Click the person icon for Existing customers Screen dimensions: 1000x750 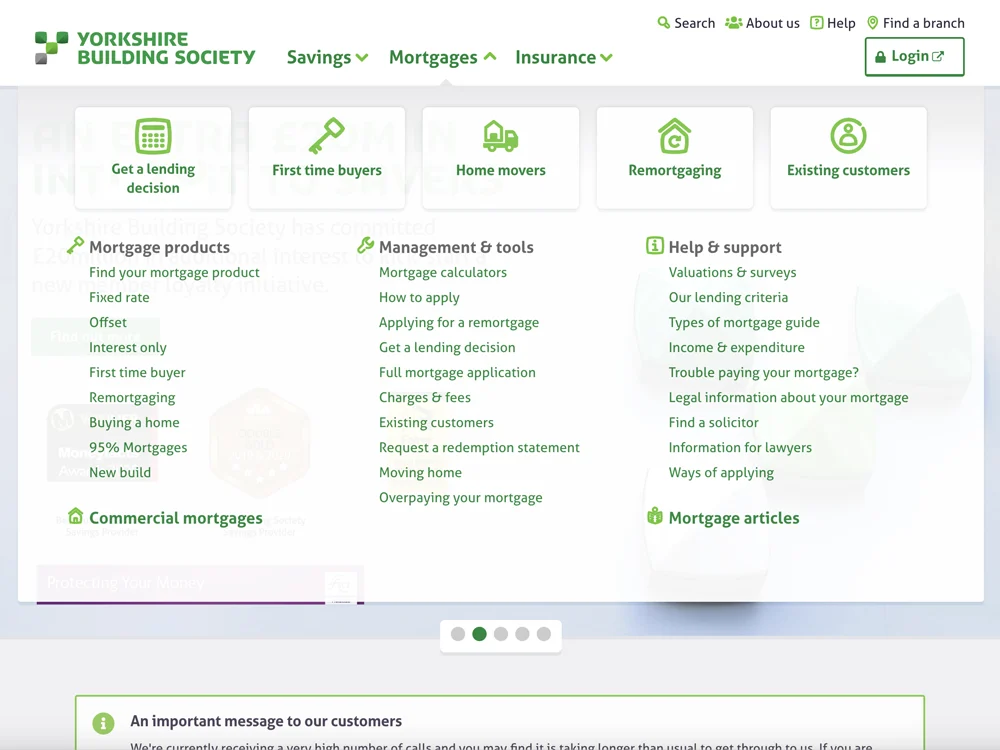[848, 136]
